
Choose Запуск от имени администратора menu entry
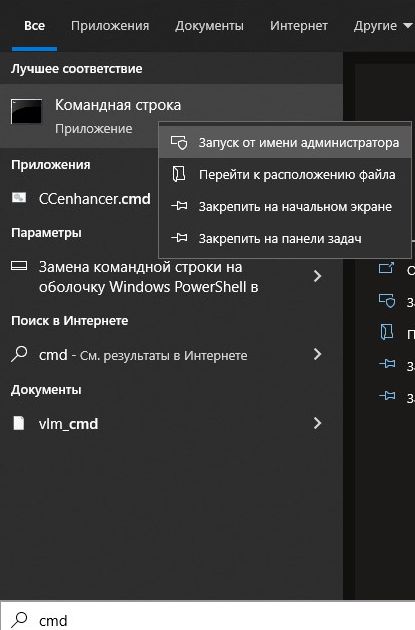pos(285,142)
